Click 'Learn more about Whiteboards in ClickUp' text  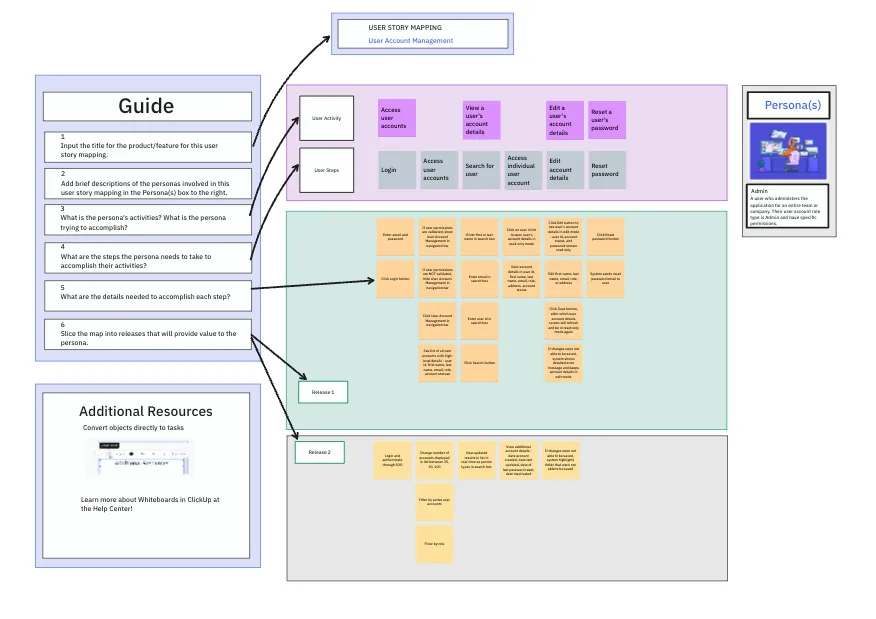(x=150, y=504)
